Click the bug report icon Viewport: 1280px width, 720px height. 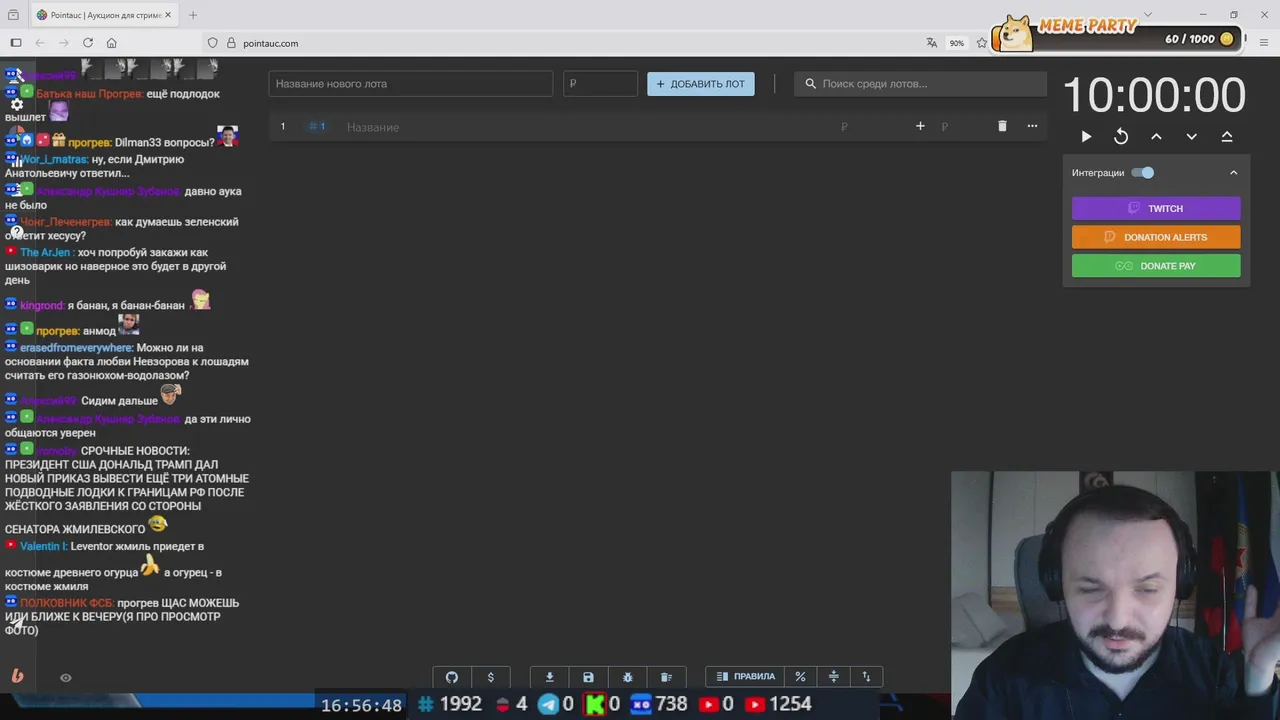pos(627,677)
